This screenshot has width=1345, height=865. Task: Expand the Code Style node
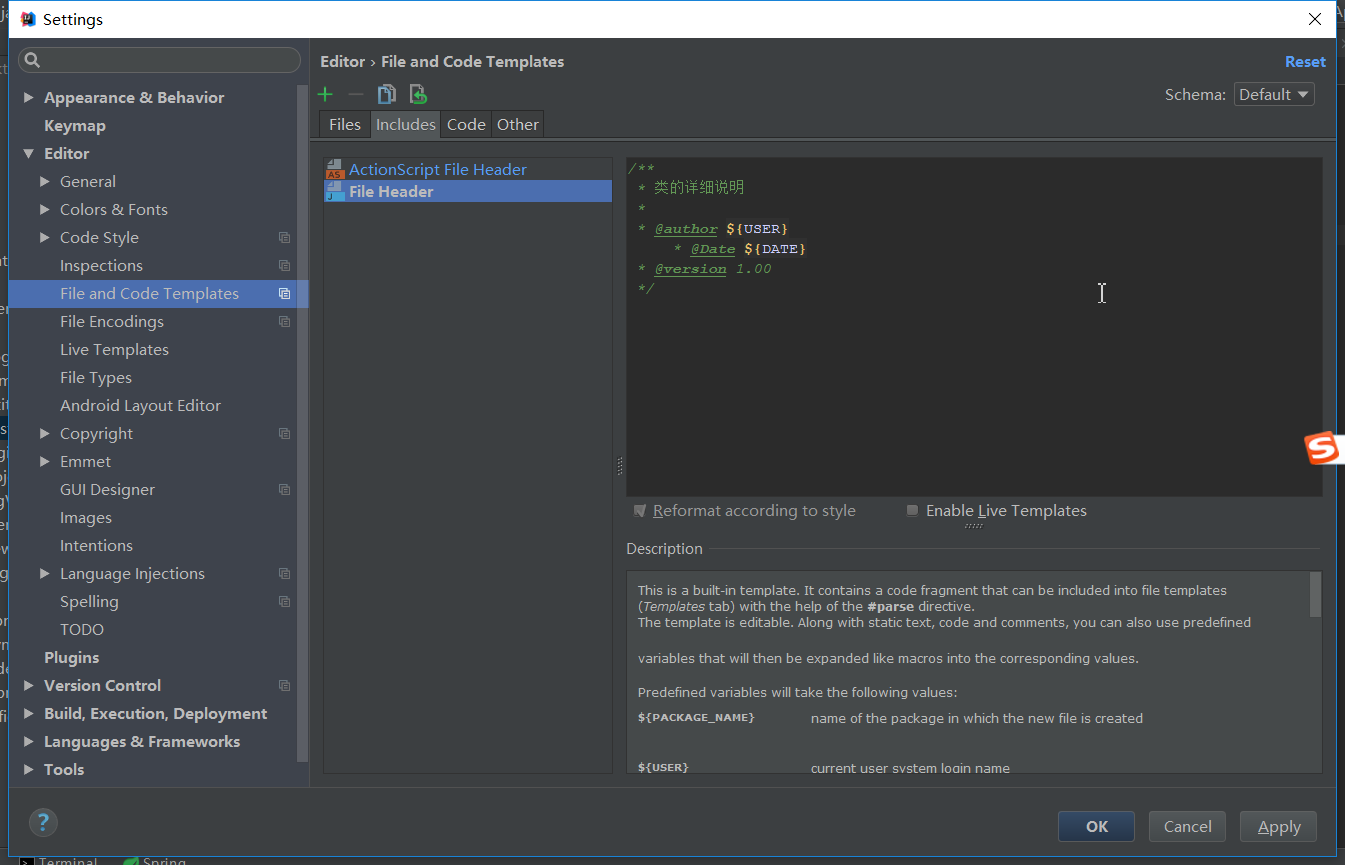coord(44,238)
